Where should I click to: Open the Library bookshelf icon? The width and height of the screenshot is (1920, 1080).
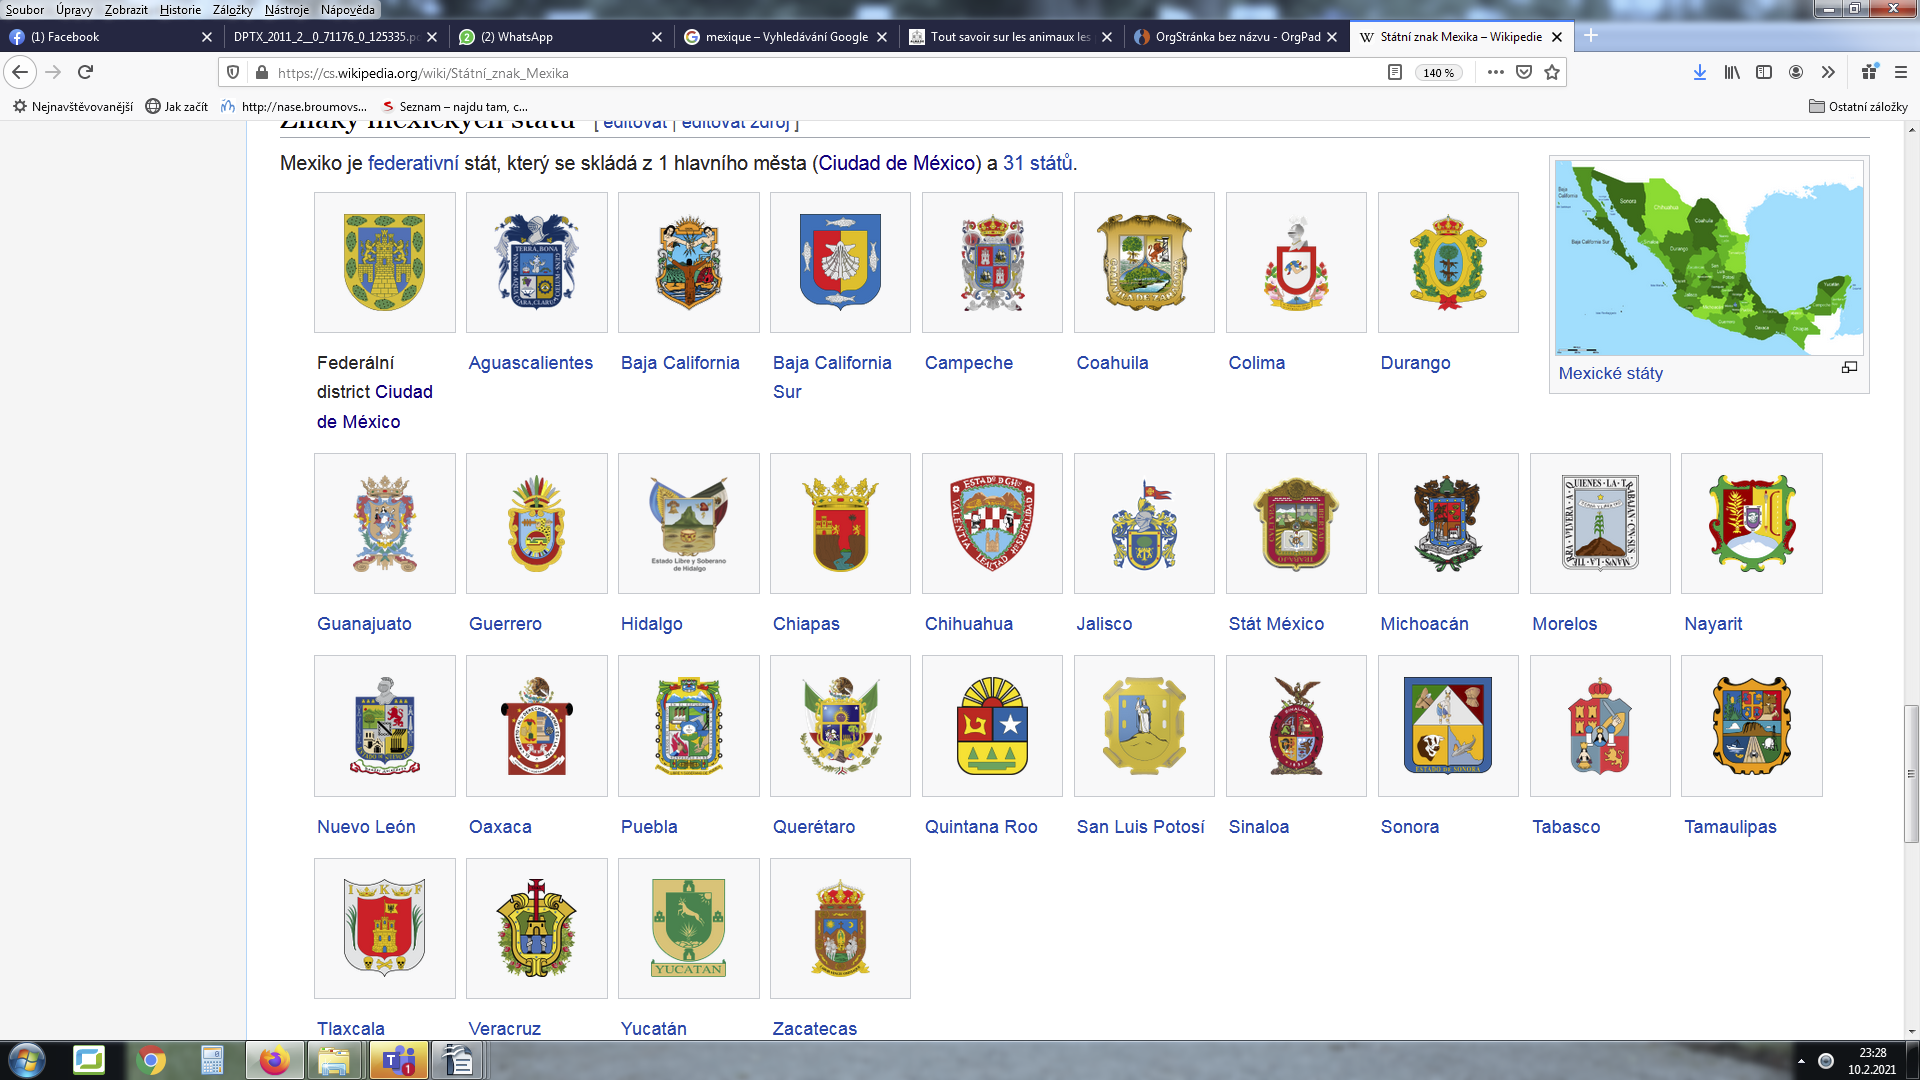pos(1732,72)
